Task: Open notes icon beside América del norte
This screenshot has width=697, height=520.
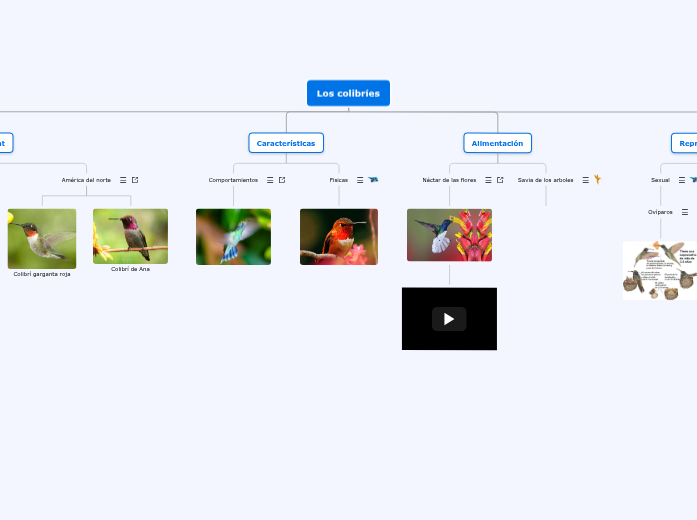Action: pyautogui.click(x=123, y=180)
